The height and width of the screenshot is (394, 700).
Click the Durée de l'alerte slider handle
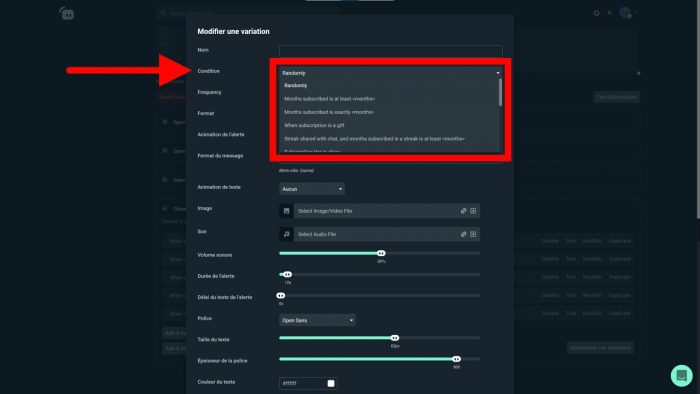pyautogui.click(x=288, y=274)
